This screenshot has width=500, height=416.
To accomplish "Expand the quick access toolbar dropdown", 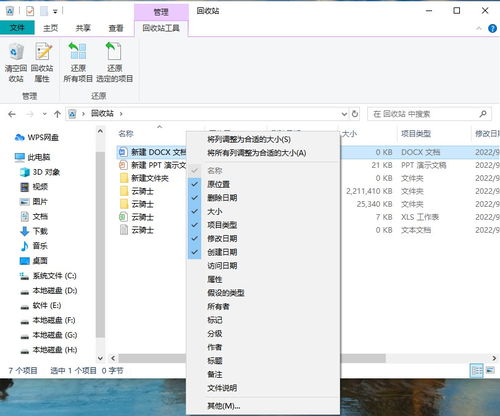I will pos(55,12).
